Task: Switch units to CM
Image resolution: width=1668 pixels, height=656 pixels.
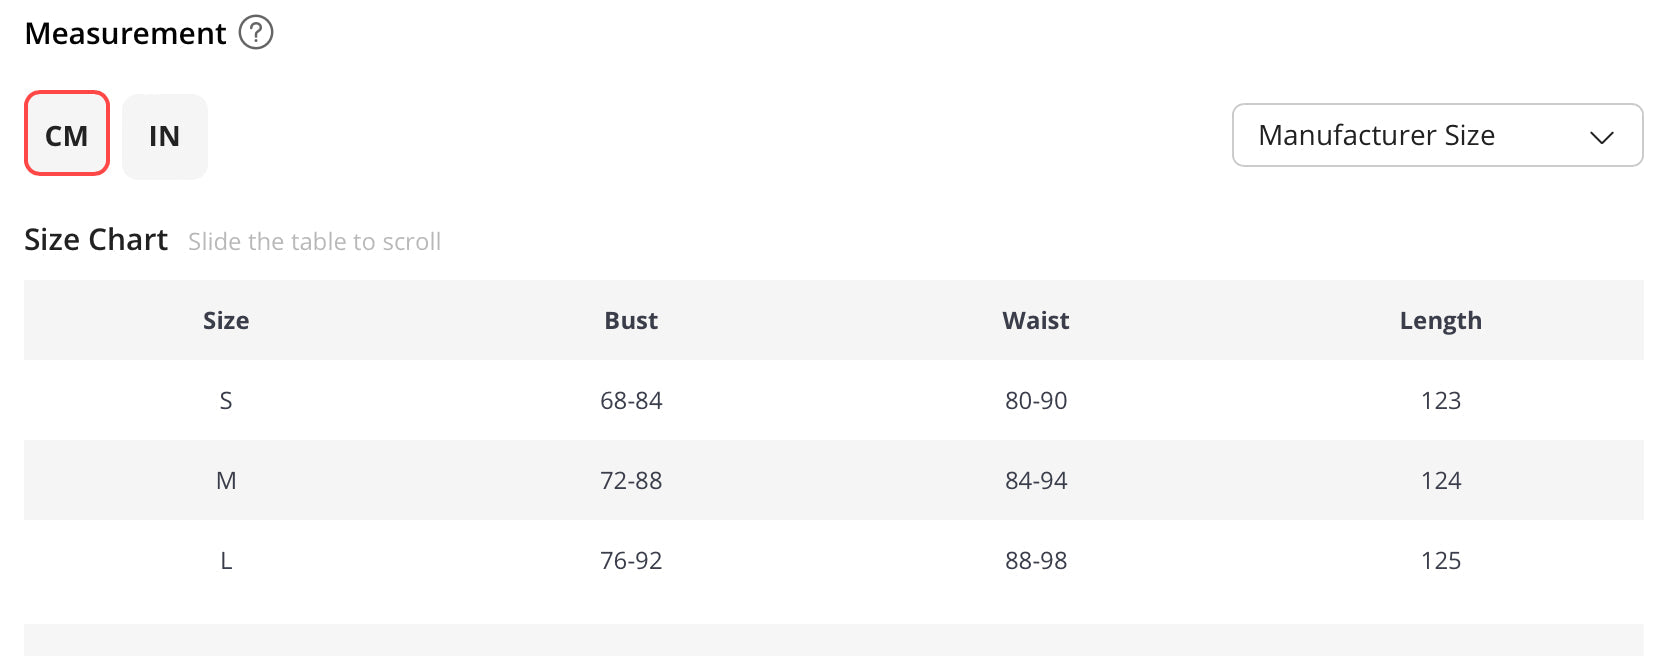Action: (67, 133)
